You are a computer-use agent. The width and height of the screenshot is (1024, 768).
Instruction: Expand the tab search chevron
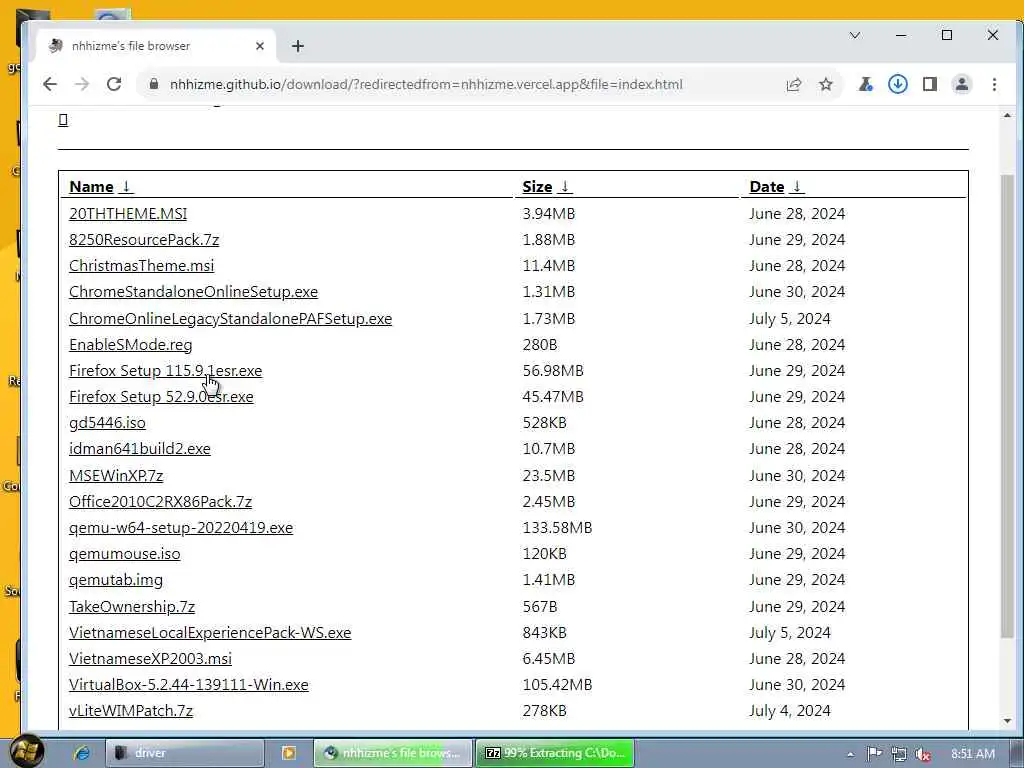(x=855, y=35)
